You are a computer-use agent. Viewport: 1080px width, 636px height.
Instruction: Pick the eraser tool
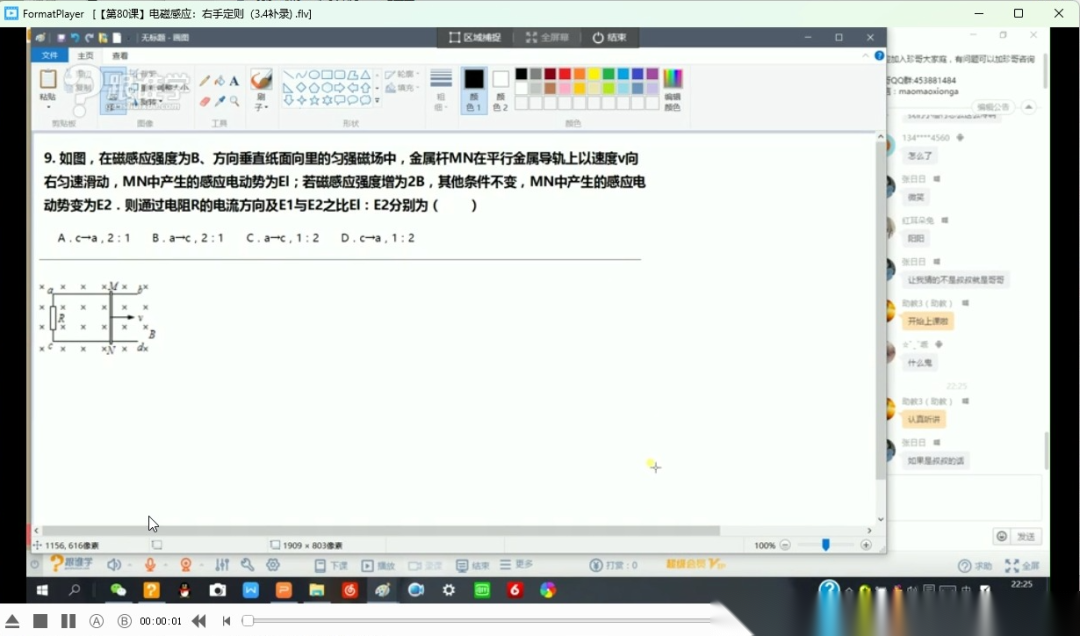tap(205, 101)
